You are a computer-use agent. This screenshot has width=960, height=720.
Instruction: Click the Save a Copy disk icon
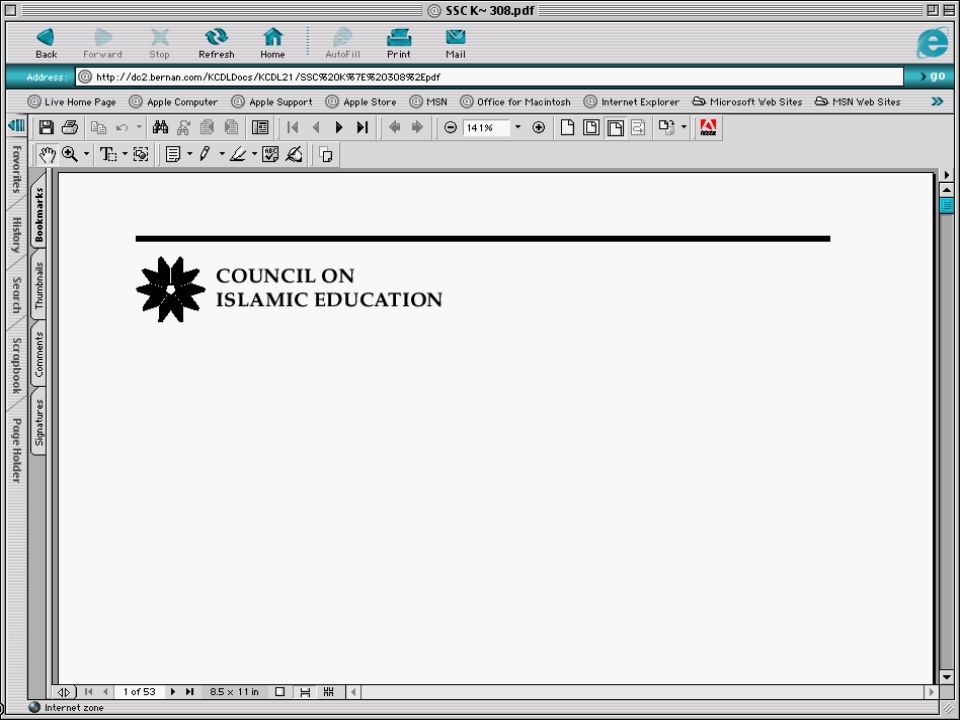pyautogui.click(x=46, y=127)
